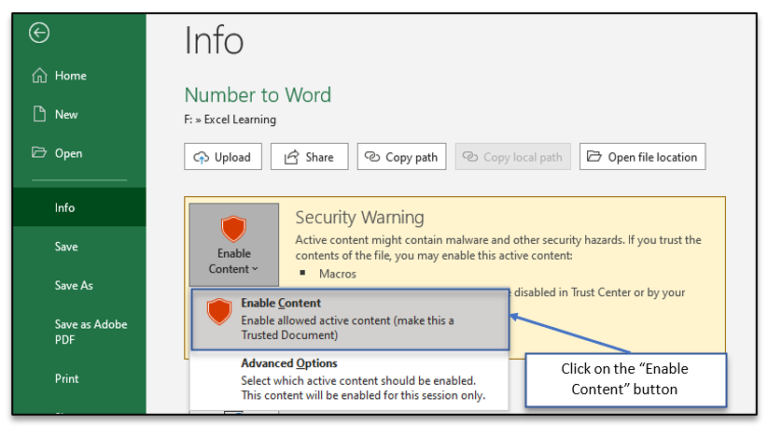Click the New blank document icon
The image size is (768, 426).
click(x=40, y=114)
